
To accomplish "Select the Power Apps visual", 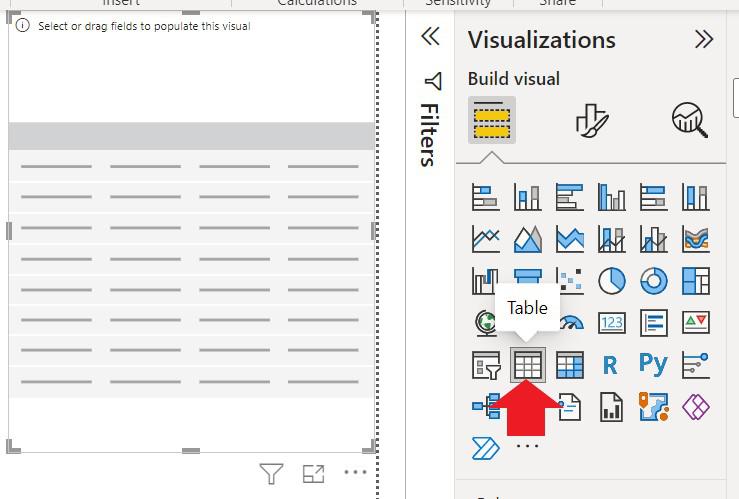I will (696, 407).
